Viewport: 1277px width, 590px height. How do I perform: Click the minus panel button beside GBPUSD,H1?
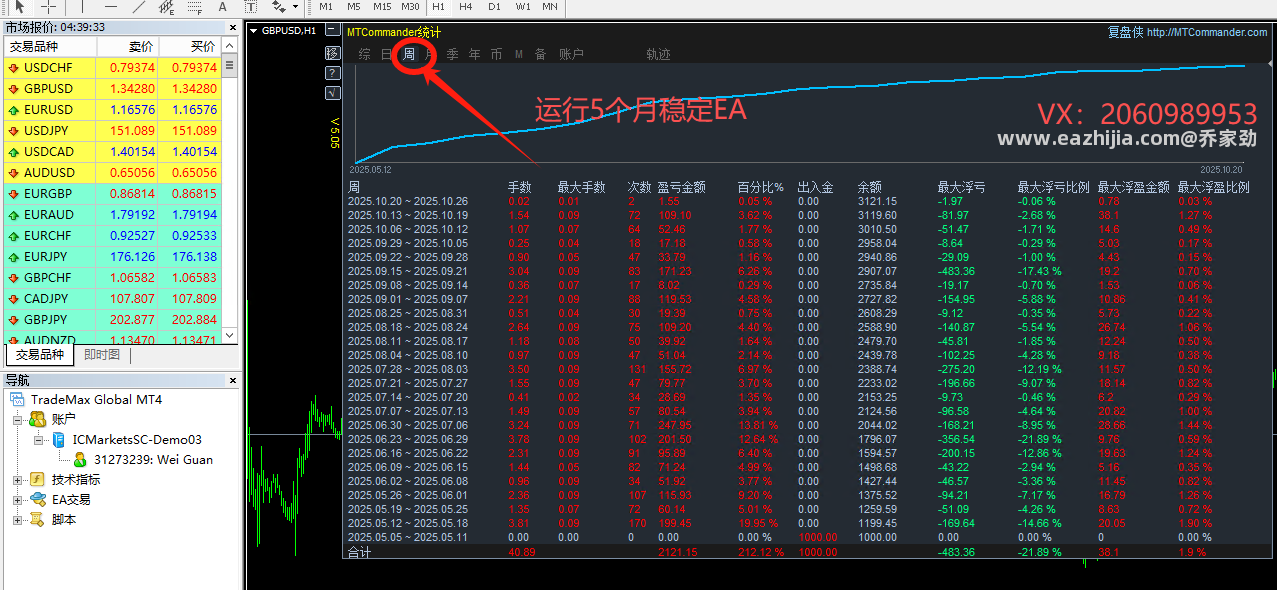tap(333, 31)
